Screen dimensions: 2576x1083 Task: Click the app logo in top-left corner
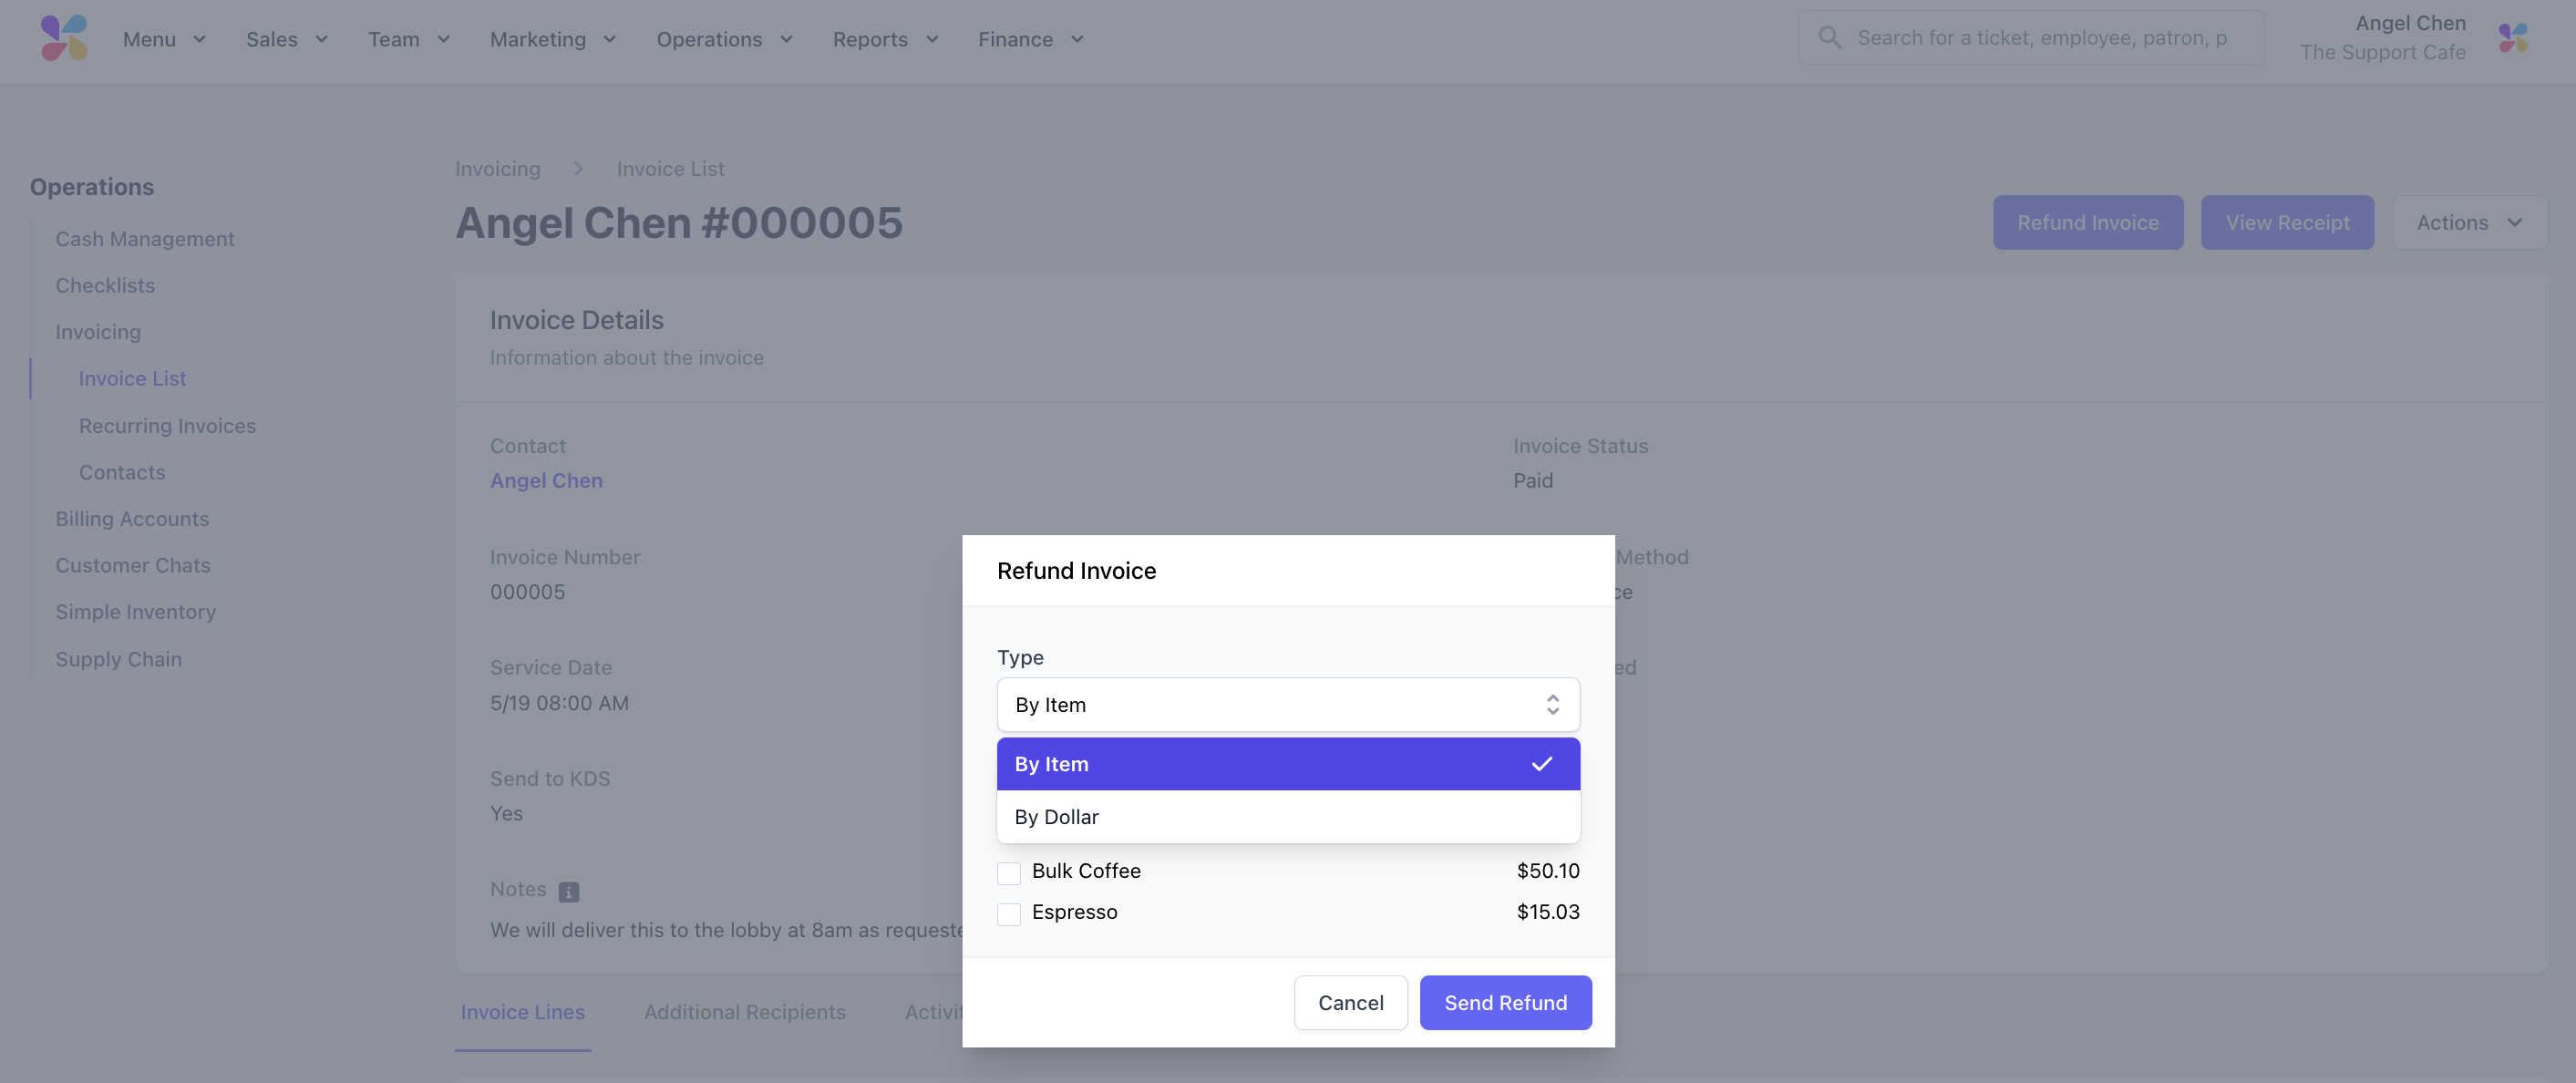coord(64,38)
